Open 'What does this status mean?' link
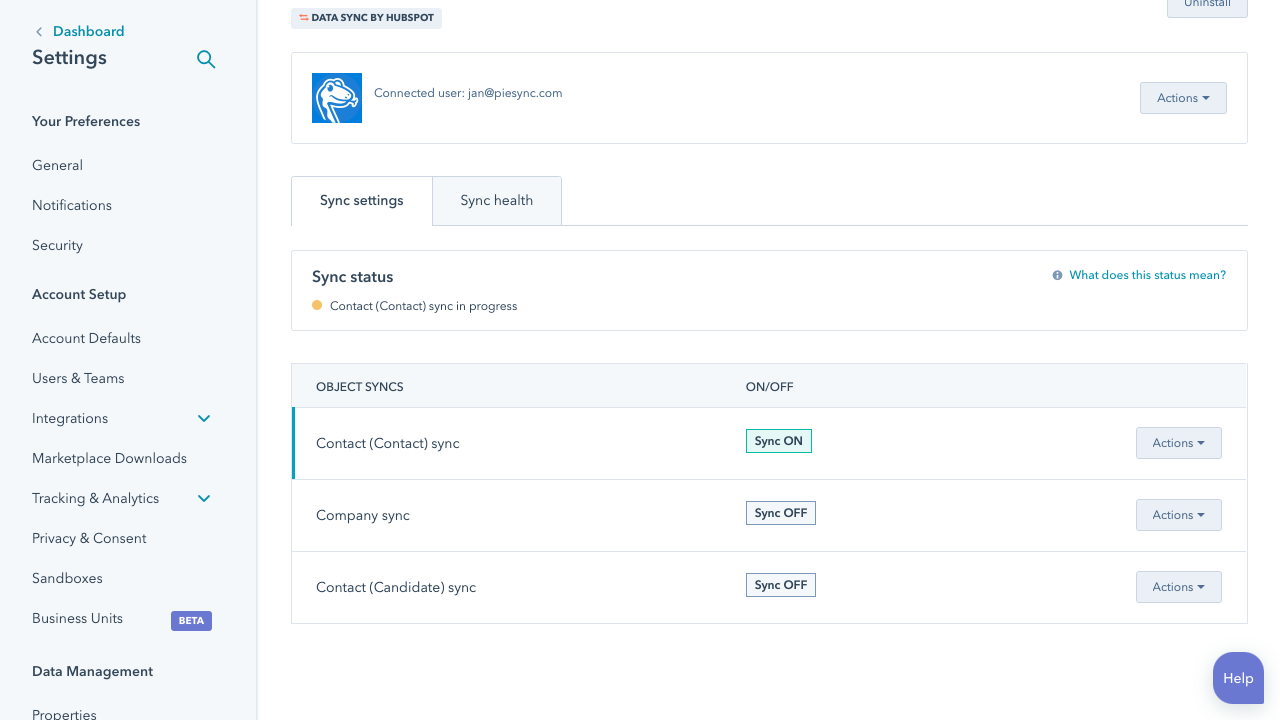The width and height of the screenshot is (1280, 720). click(x=1147, y=275)
